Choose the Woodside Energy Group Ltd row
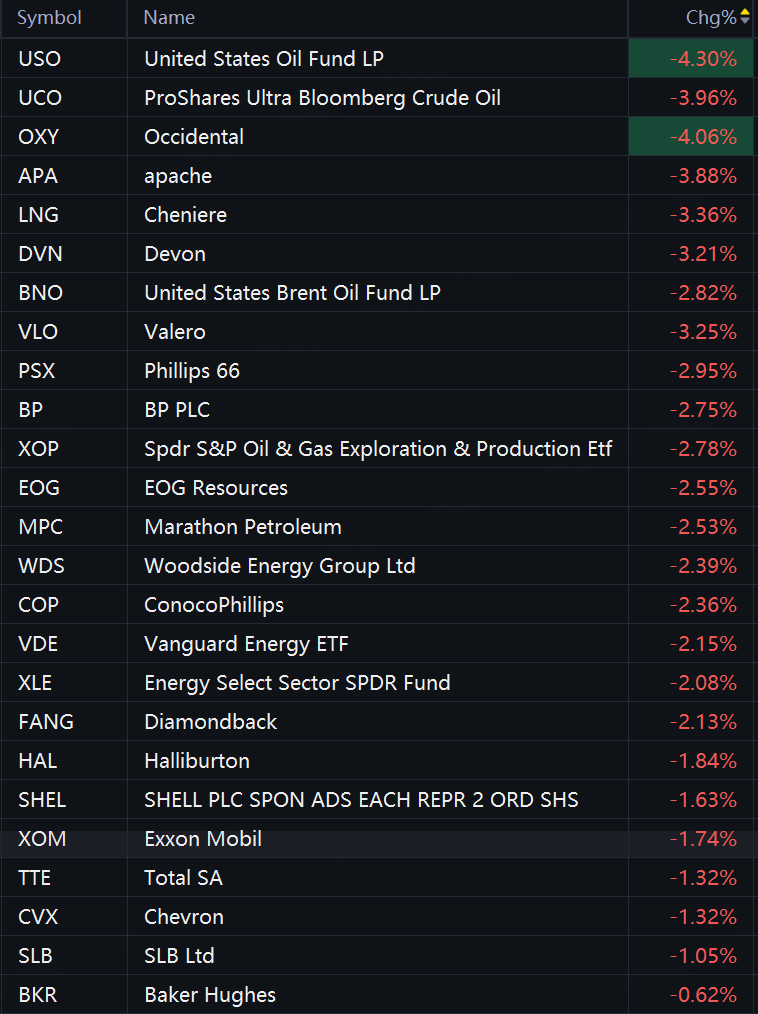The image size is (758, 1014). (x=377, y=565)
